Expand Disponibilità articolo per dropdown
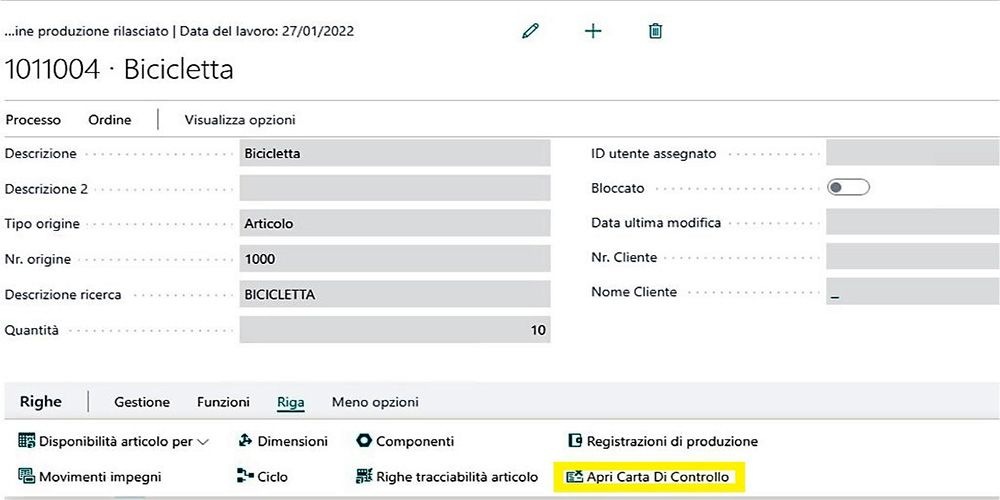1000x500 pixels. (x=114, y=441)
